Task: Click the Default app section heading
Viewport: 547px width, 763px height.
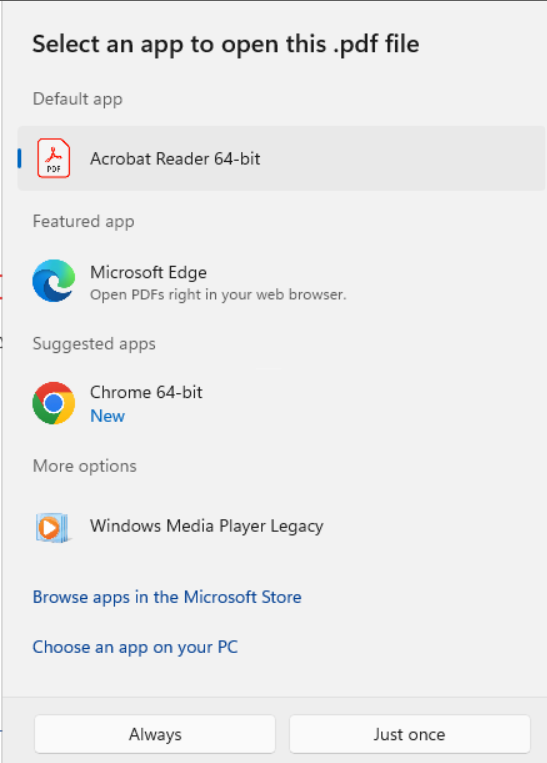Action: (x=77, y=99)
